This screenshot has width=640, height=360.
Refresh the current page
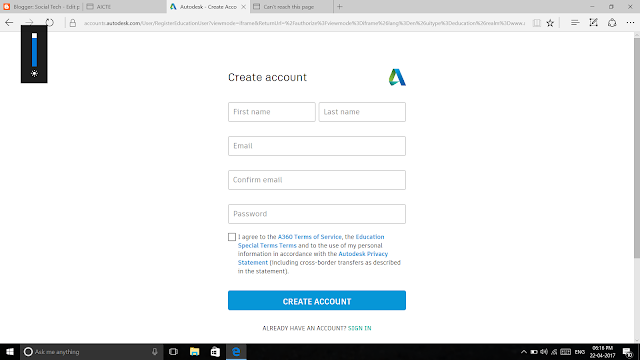coord(49,23)
